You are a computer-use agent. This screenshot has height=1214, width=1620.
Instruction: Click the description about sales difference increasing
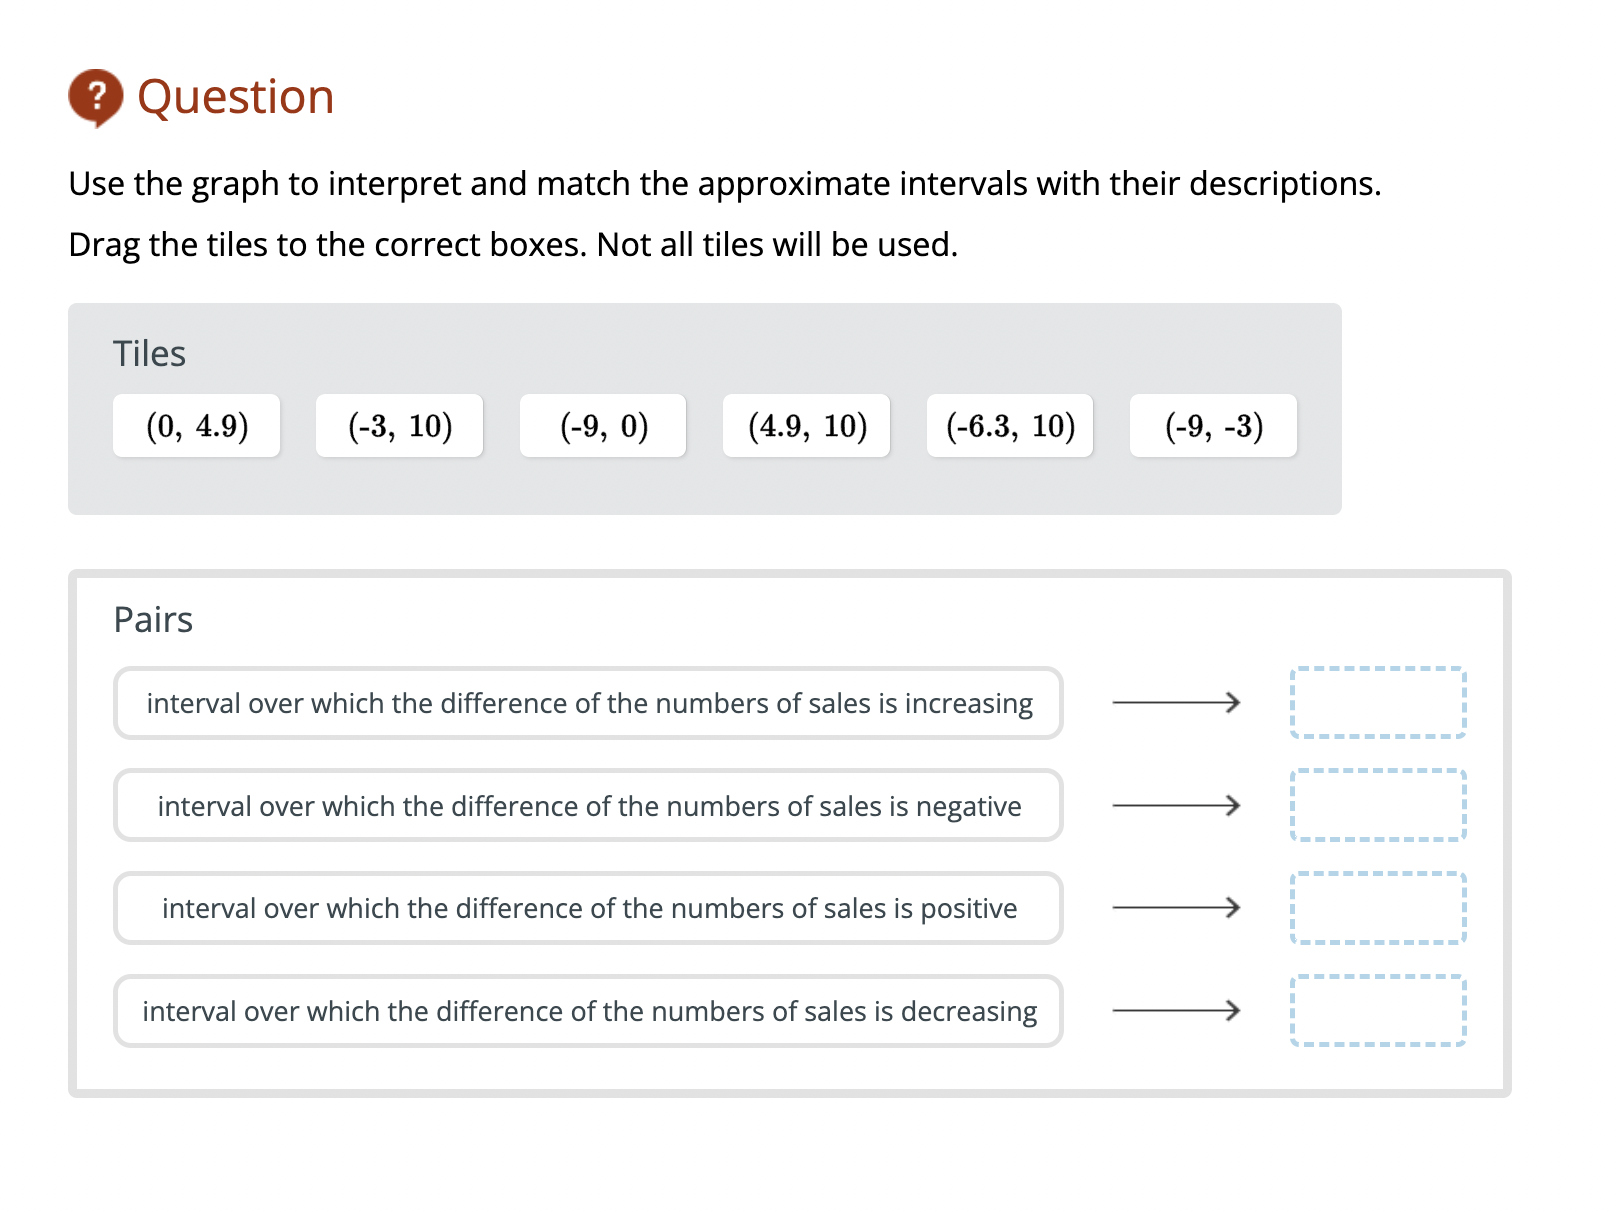pos(589,703)
